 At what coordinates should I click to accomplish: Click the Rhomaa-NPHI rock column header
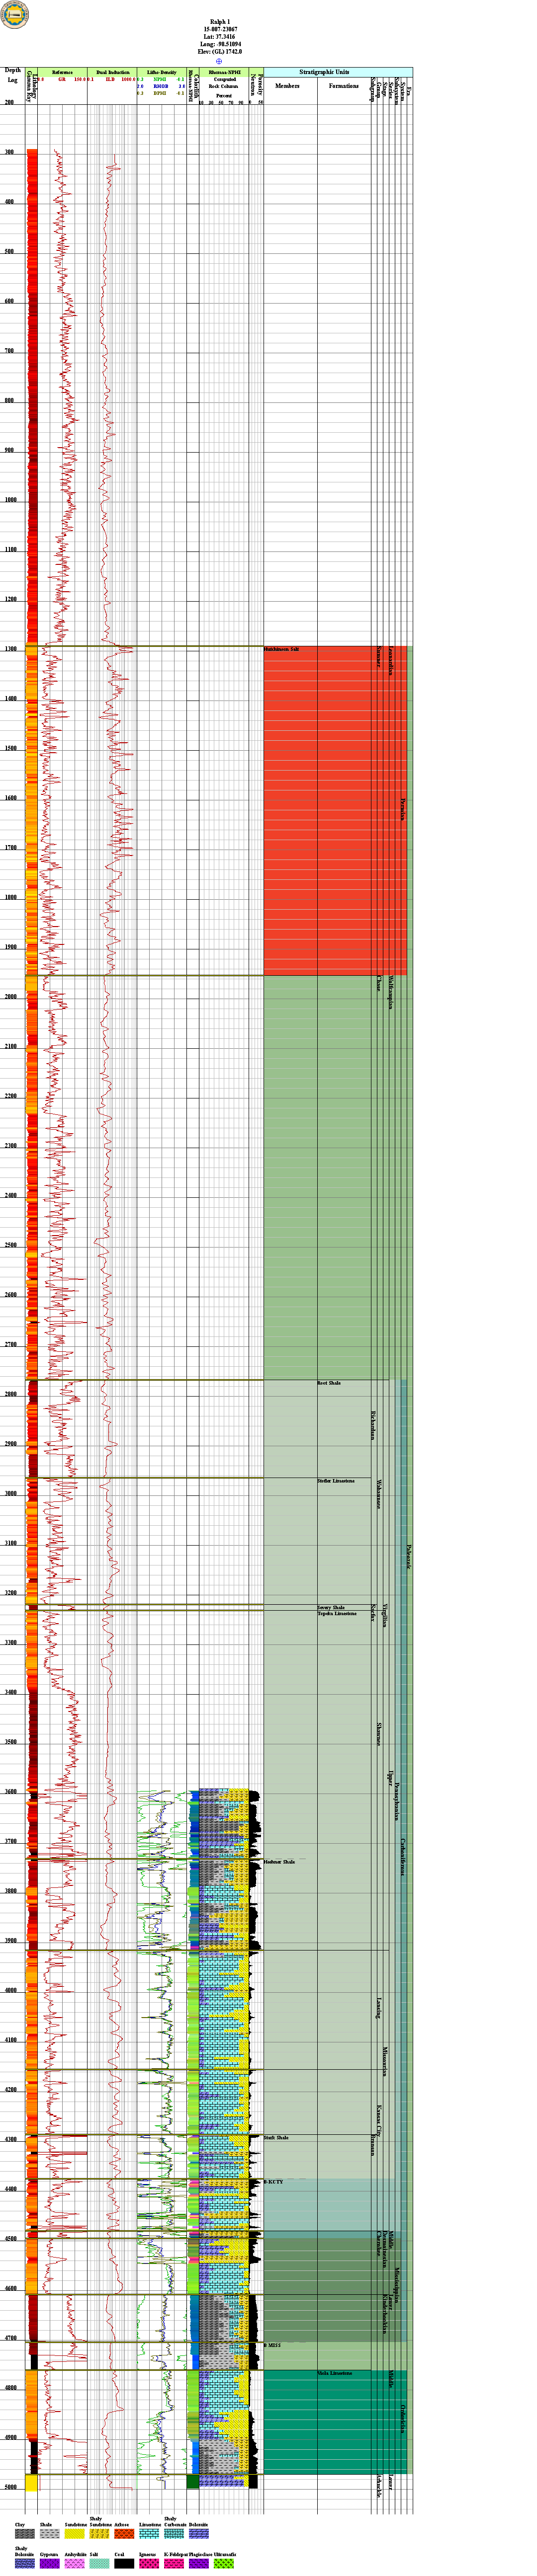click(224, 72)
